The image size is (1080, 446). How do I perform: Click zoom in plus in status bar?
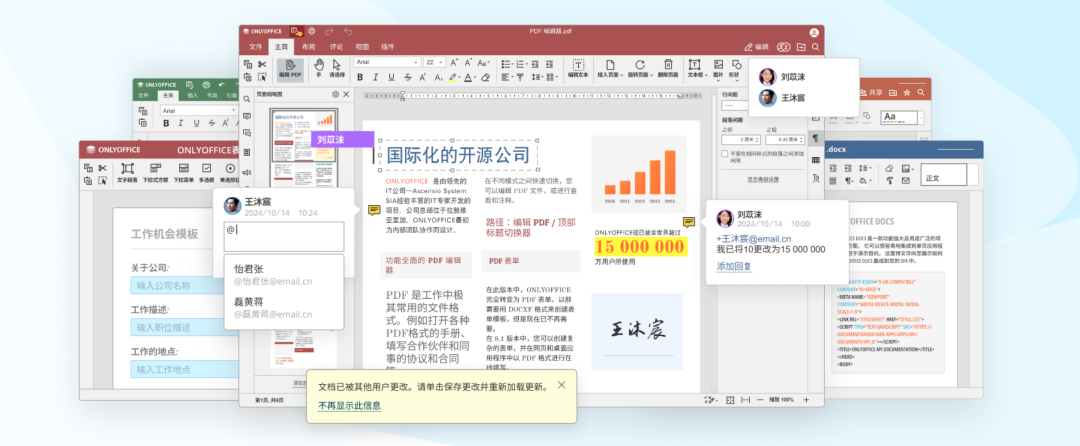(x=806, y=400)
